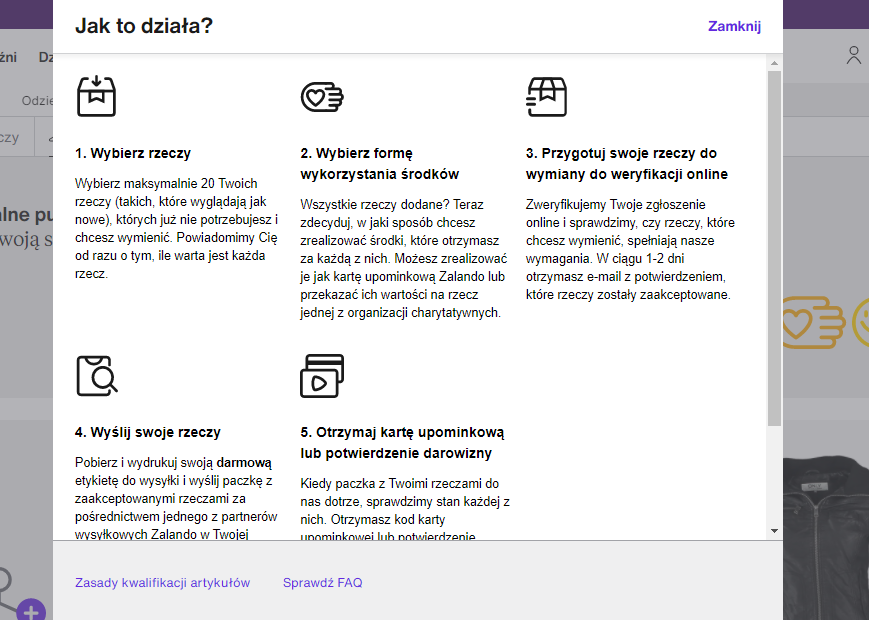Open the user profile icon in the header
Image resolution: width=869 pixels, height=620 pixels.
coord(853,56)
